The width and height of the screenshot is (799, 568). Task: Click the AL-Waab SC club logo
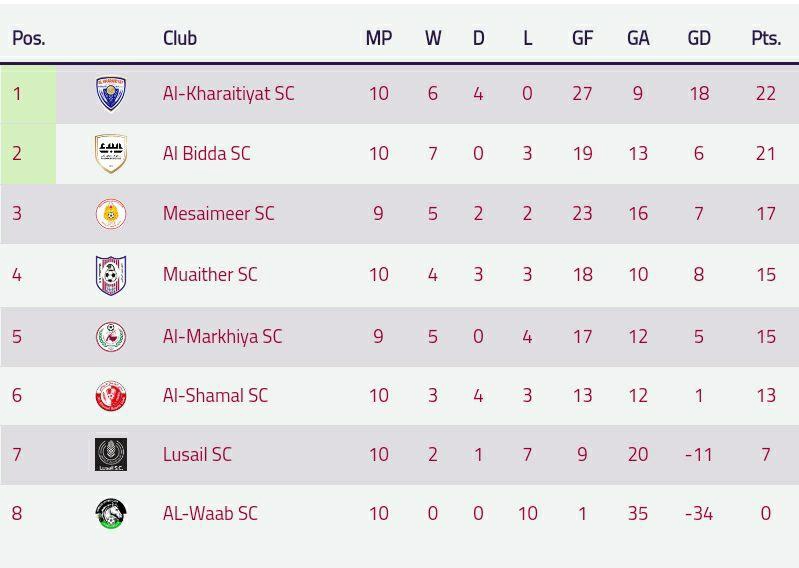point(110,514)
